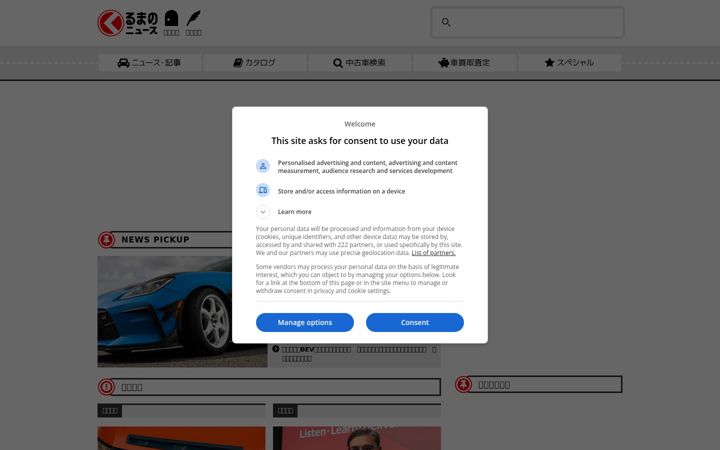Click the NEWS PICKUP heading
The width and height of the screenshot is (720, 450).
(155, 240)
